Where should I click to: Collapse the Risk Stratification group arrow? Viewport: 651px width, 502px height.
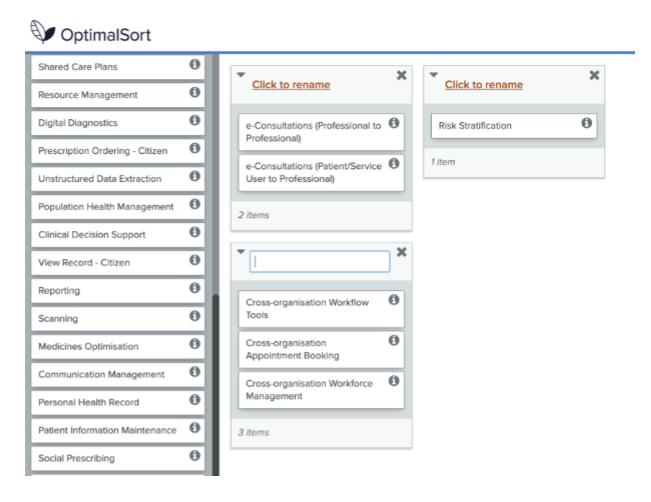(x=434, y=75)
